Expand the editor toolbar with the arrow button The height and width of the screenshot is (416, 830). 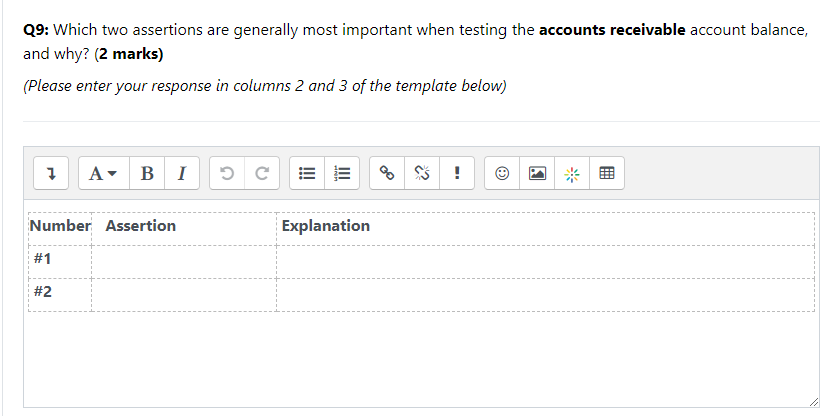coord(50,174)
